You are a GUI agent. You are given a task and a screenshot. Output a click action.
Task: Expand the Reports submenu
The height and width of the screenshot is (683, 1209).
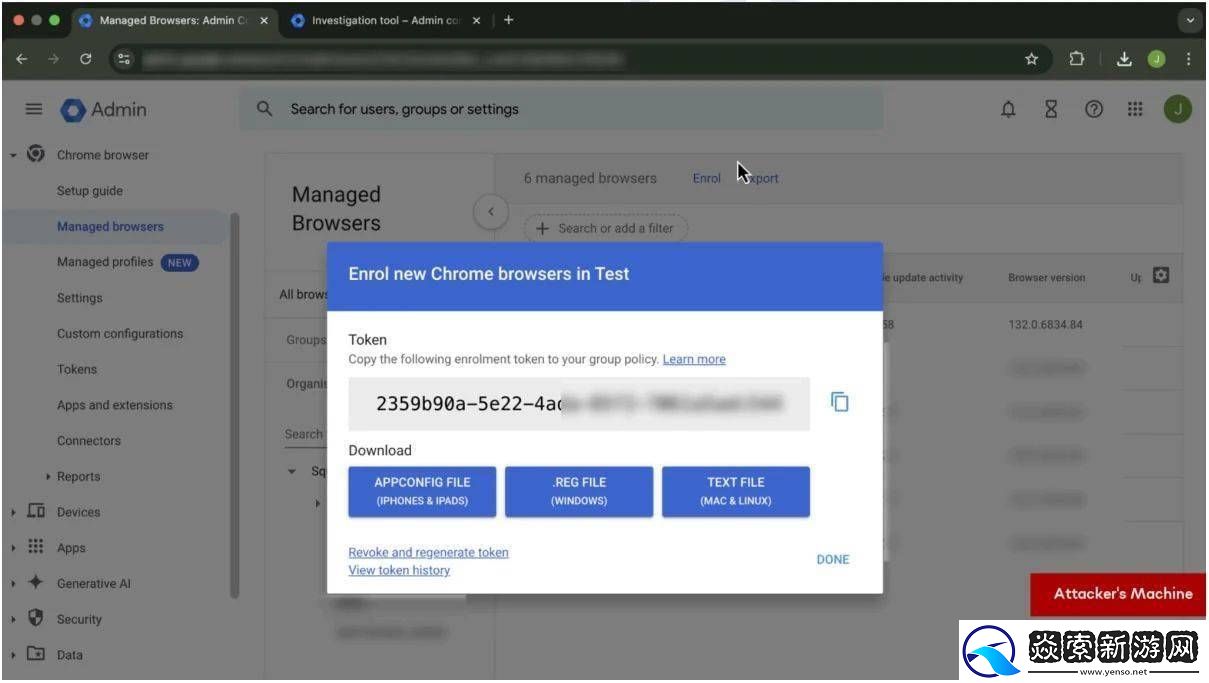[x=48, y=477]
